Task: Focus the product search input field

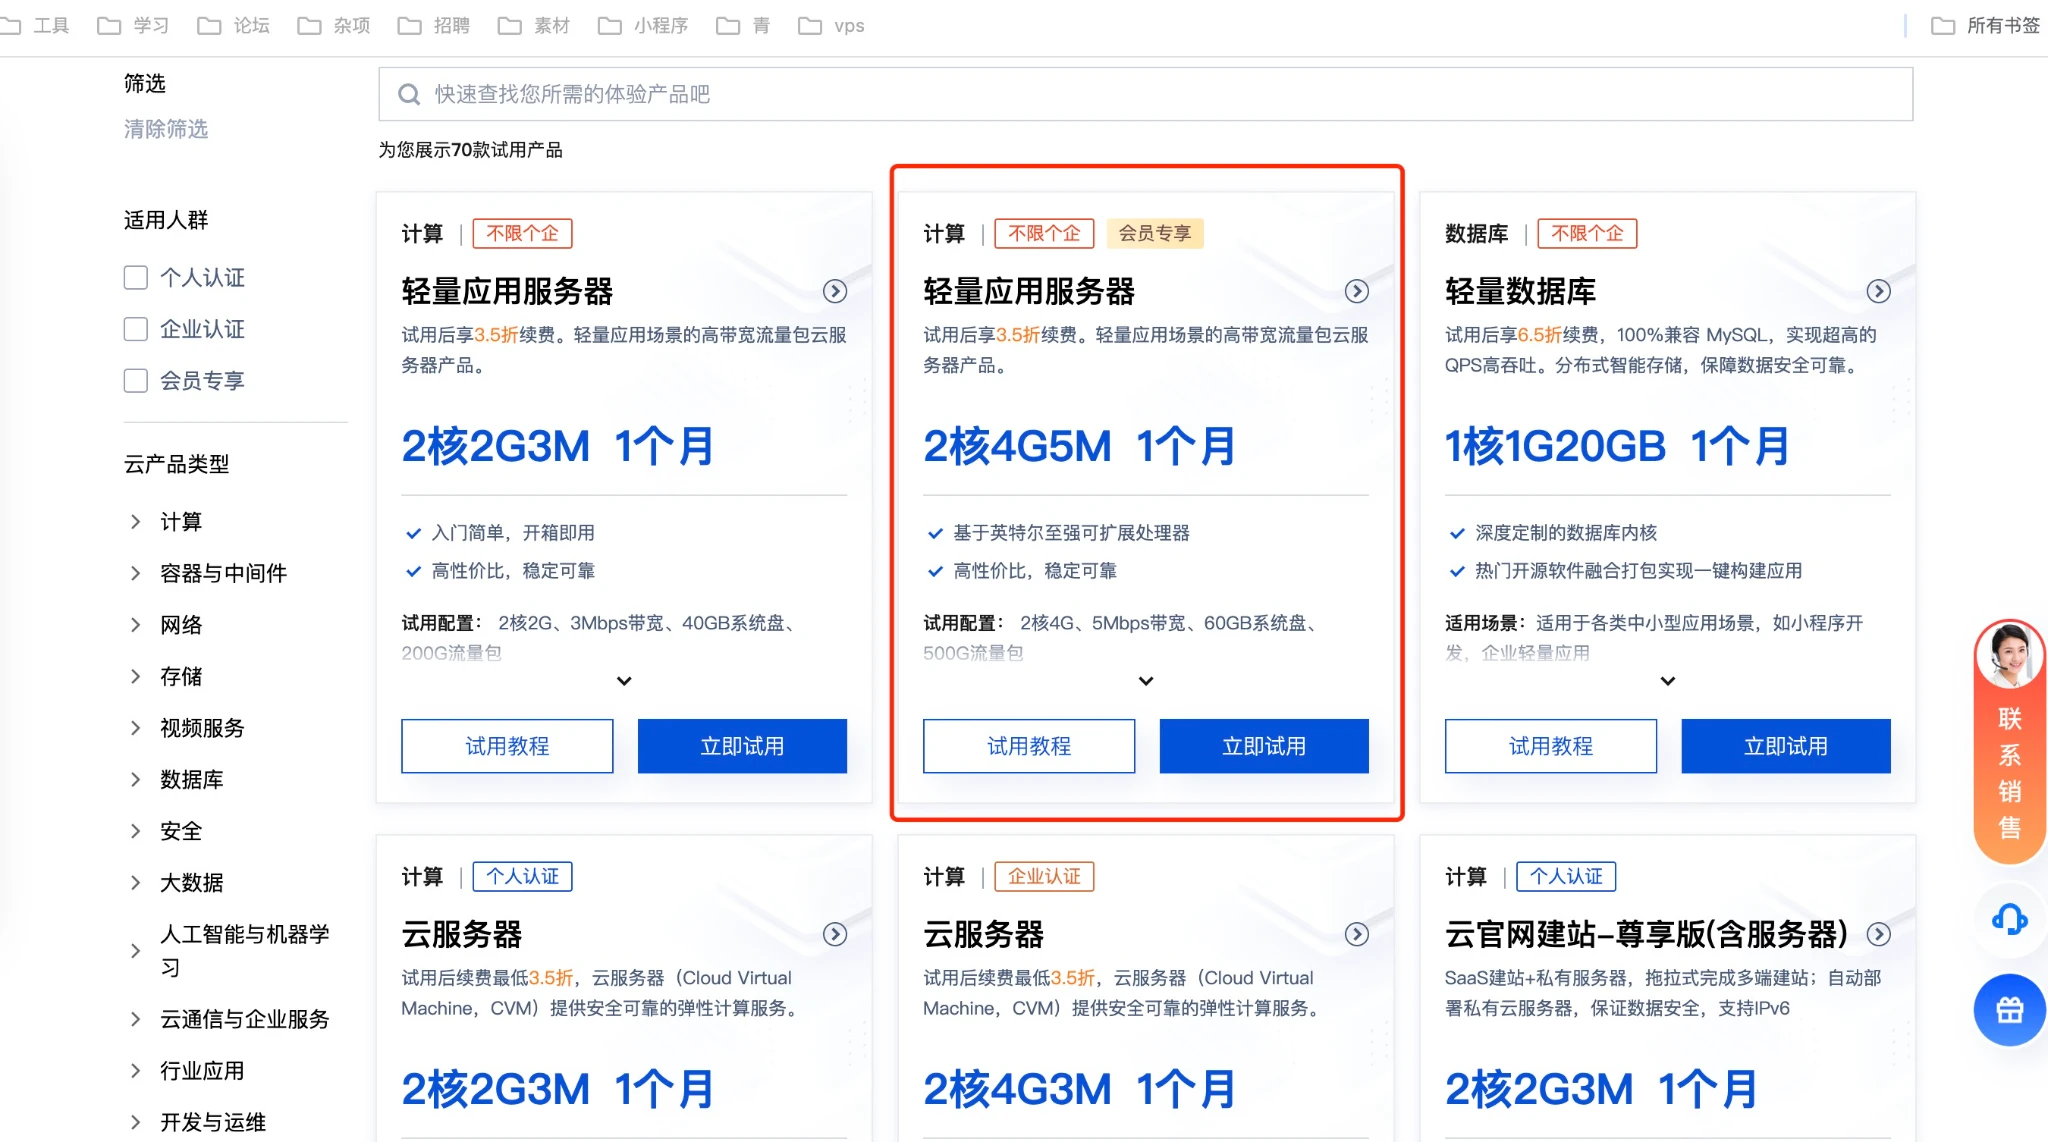Action: pos(1145,94)
